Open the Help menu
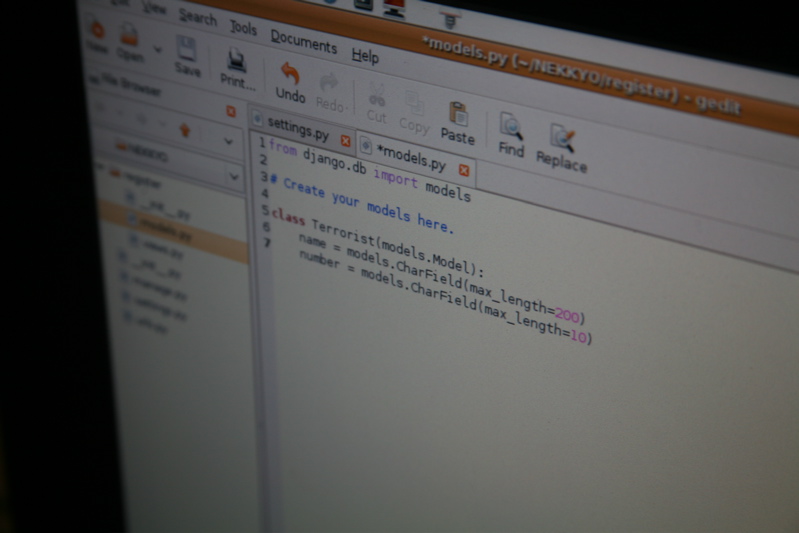This screenshot has height=533, width=799. click(365, 56)
